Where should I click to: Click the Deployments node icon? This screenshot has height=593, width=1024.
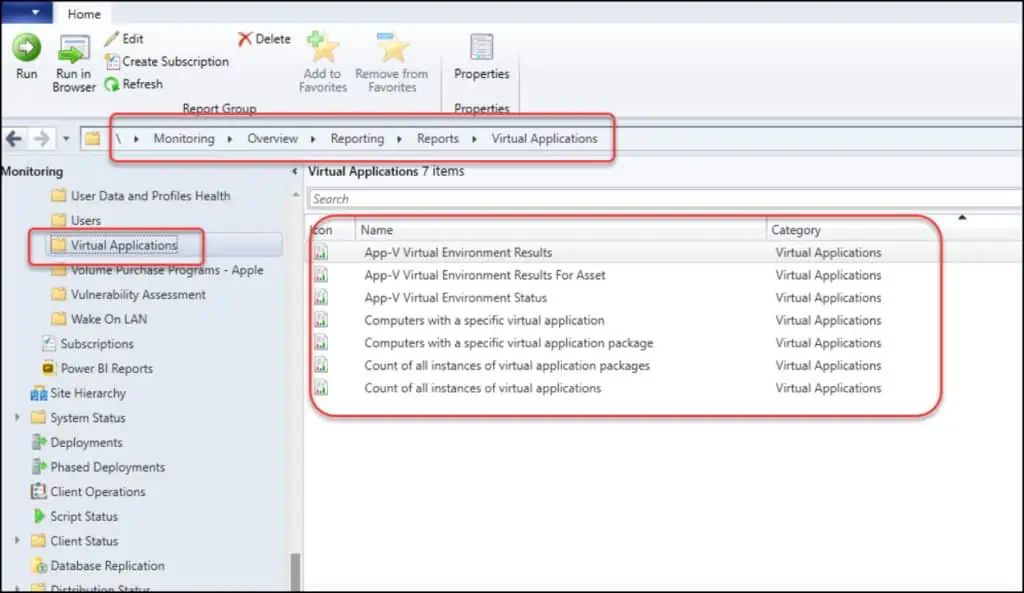[39, 442]
